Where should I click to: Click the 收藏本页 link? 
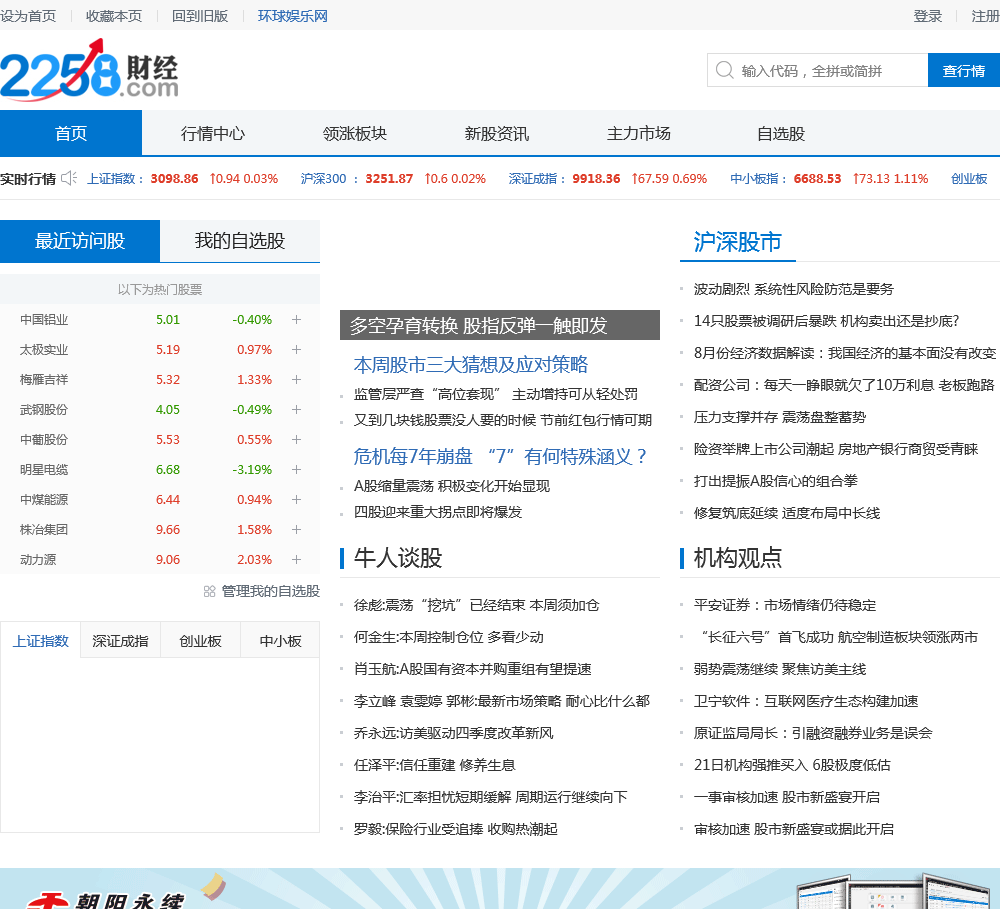[114, 16]
